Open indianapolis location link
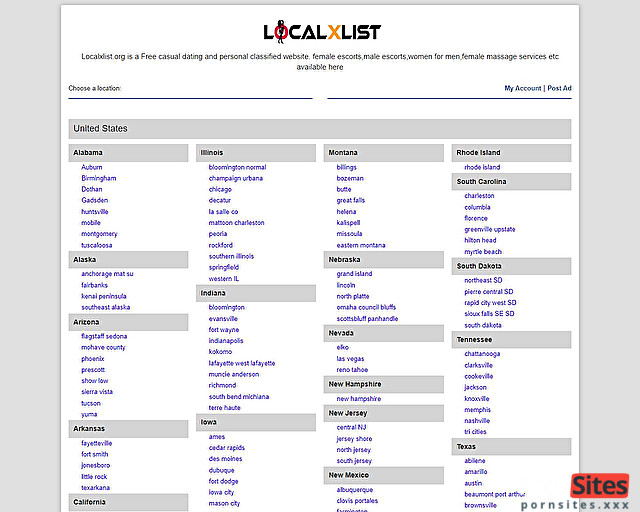Viewport: 640px width, 512px height. tap(226, 341)
